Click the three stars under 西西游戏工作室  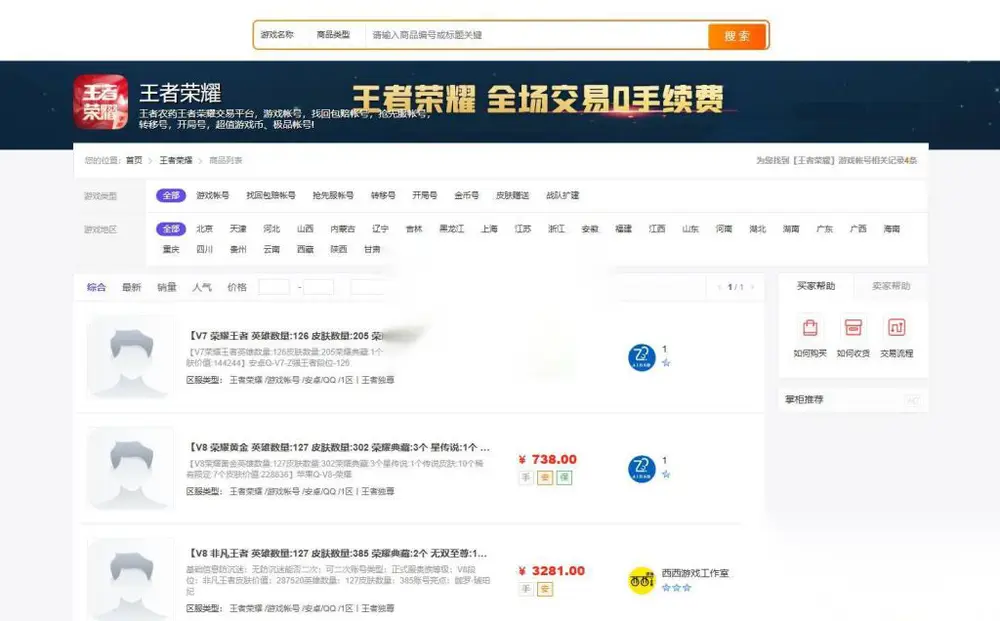click(676, 587)
